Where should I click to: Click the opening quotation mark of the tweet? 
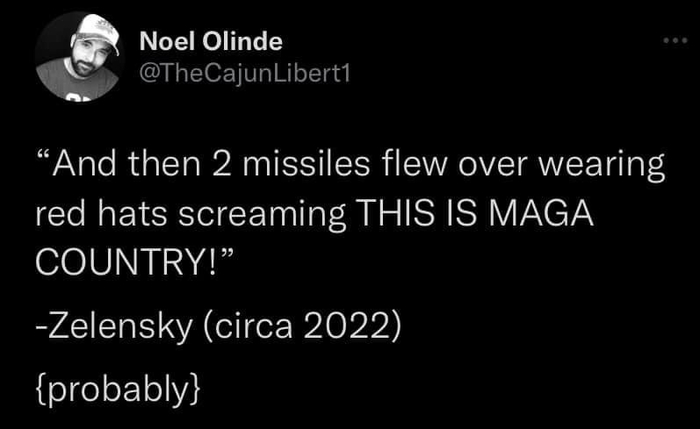click(x=43, y=160)
